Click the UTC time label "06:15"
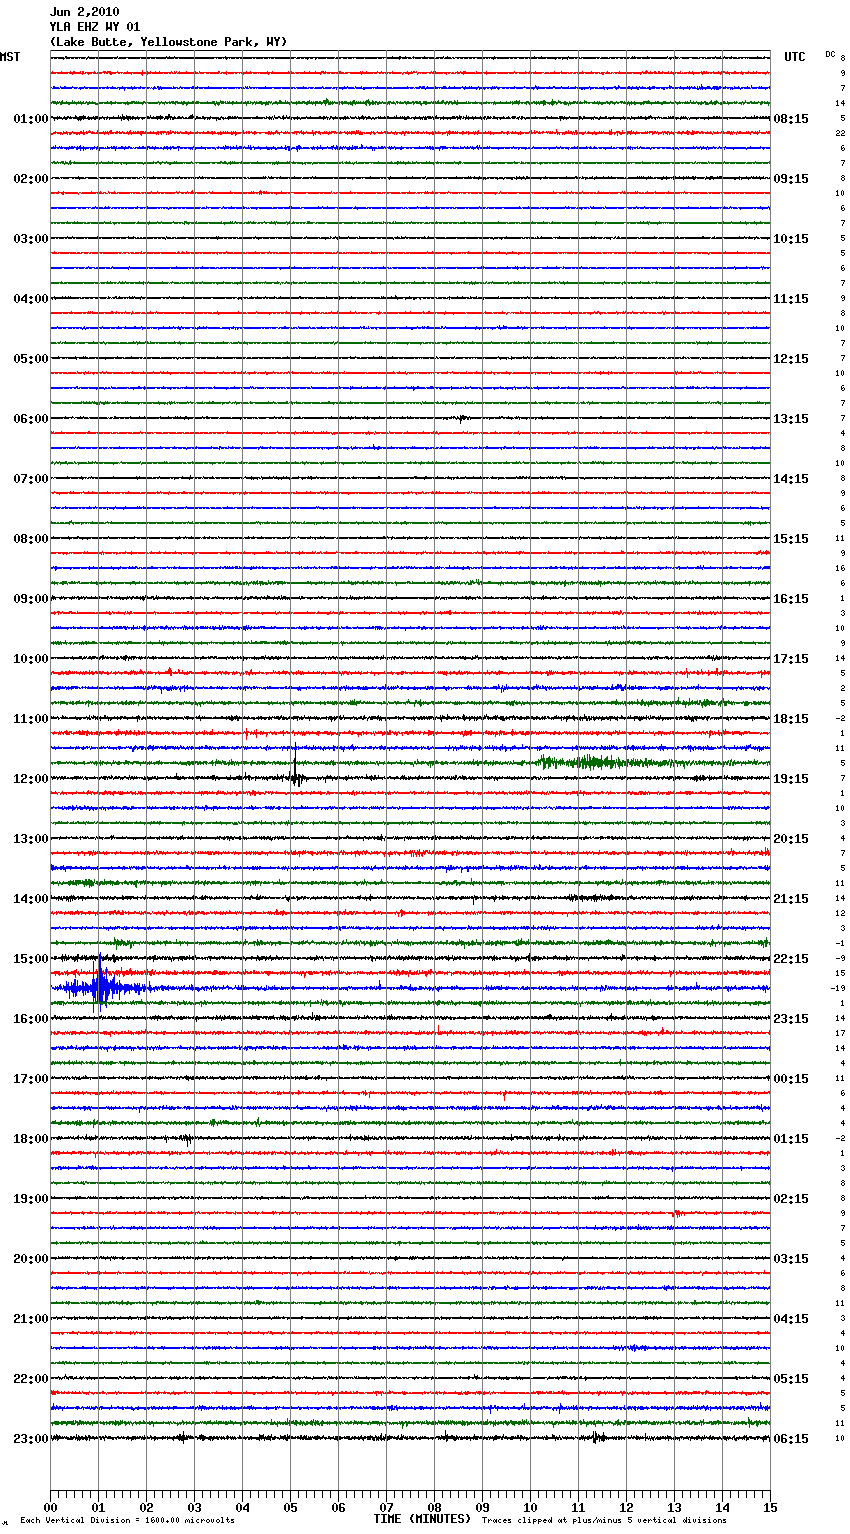Screen dimensions: 850x1534 coord(791,1439)
